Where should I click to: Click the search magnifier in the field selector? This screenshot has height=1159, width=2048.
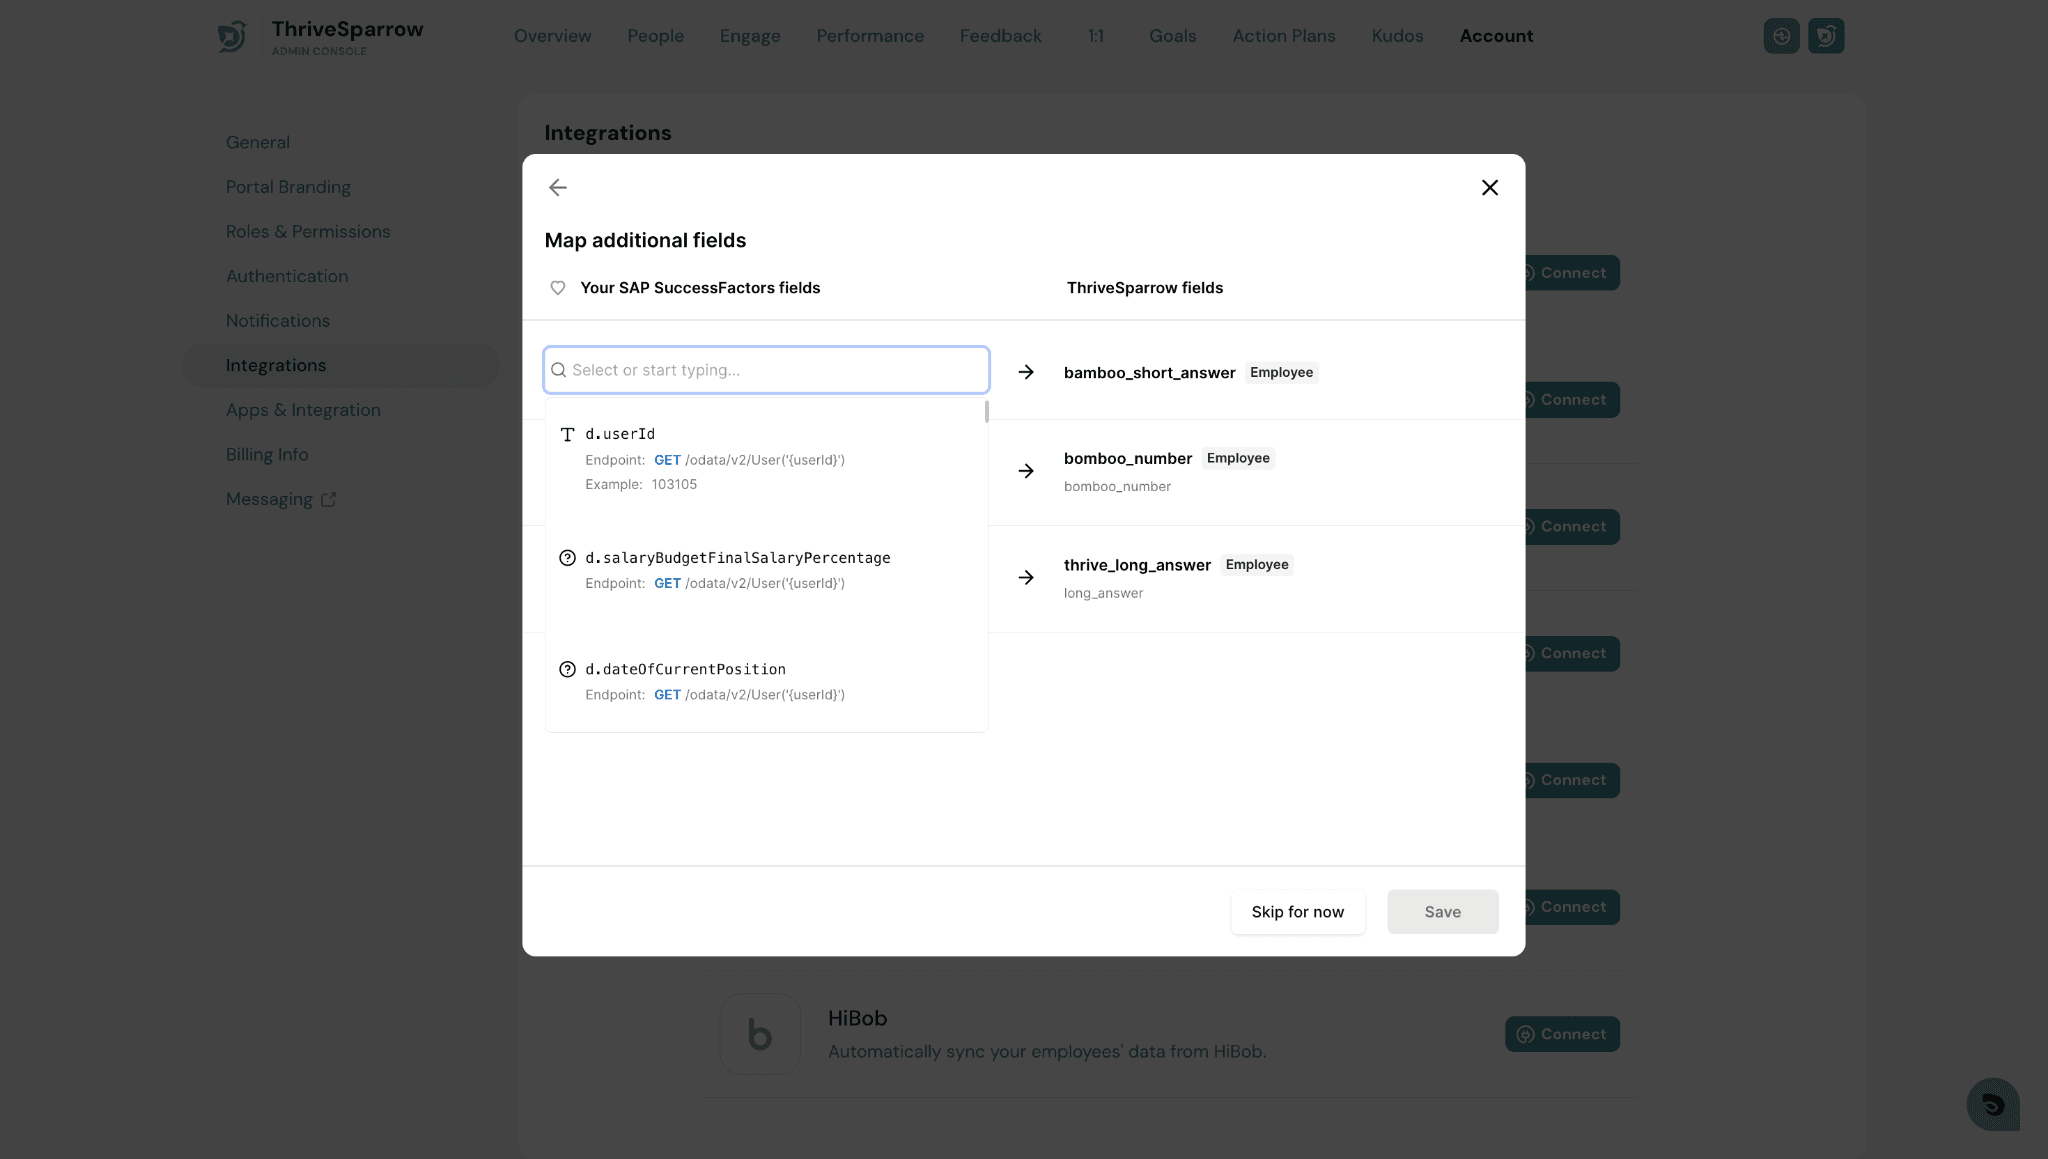[x=559, y=370]
